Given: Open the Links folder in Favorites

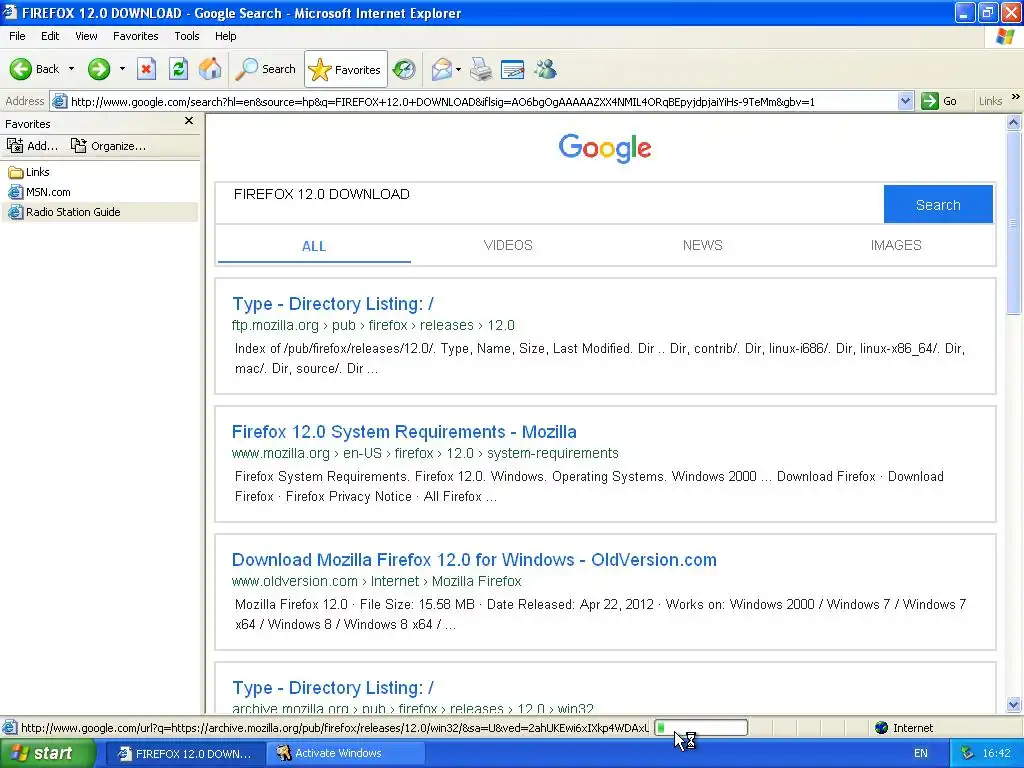Looking at the screenshot, I should 29,172.
